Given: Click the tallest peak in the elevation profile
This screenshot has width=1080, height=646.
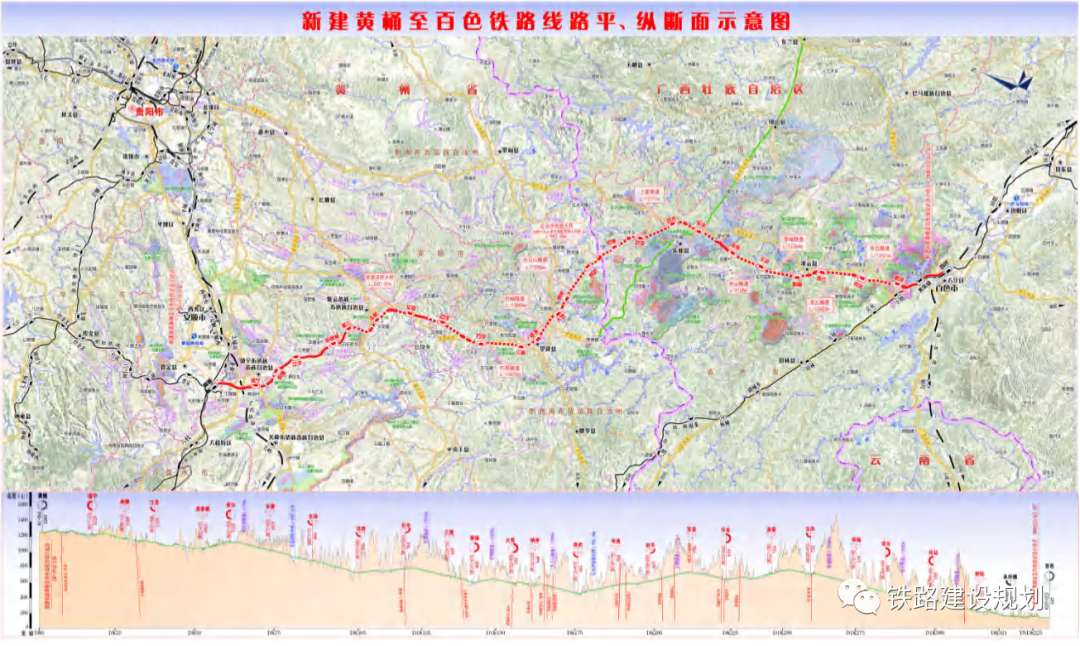Looking at the screenshot, I should click(836, 519).
